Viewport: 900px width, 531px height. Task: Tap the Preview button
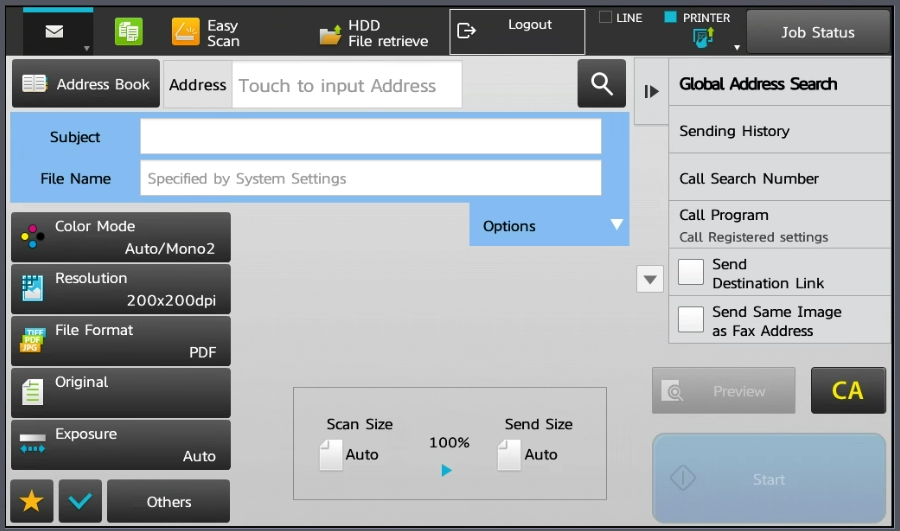pos(724,391)
